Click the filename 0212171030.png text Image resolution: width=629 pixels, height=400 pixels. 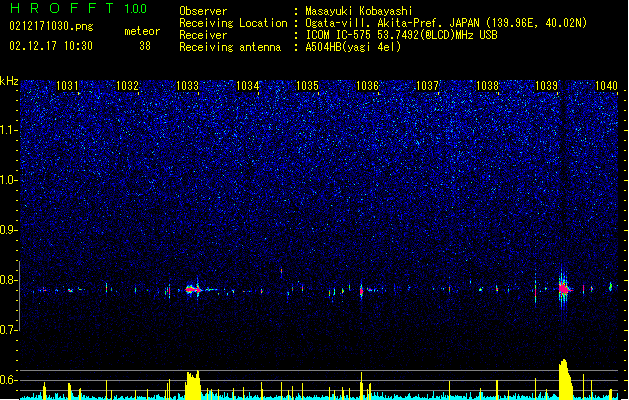(51, 26)
